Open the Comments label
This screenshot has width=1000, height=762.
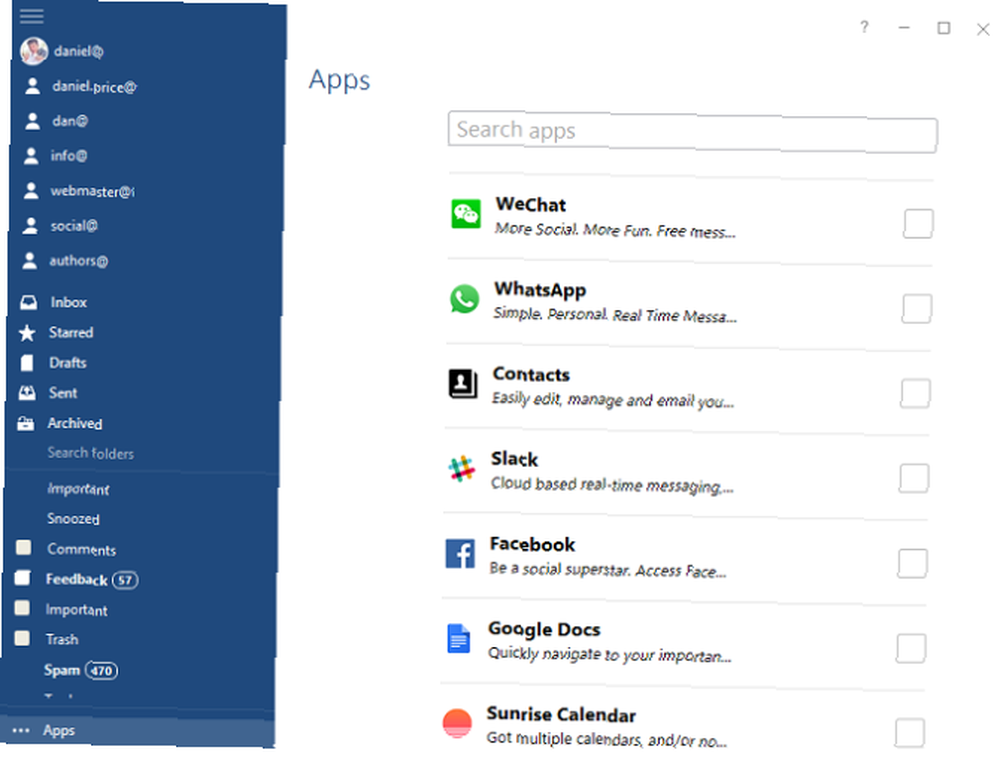(x=81, y=549)
